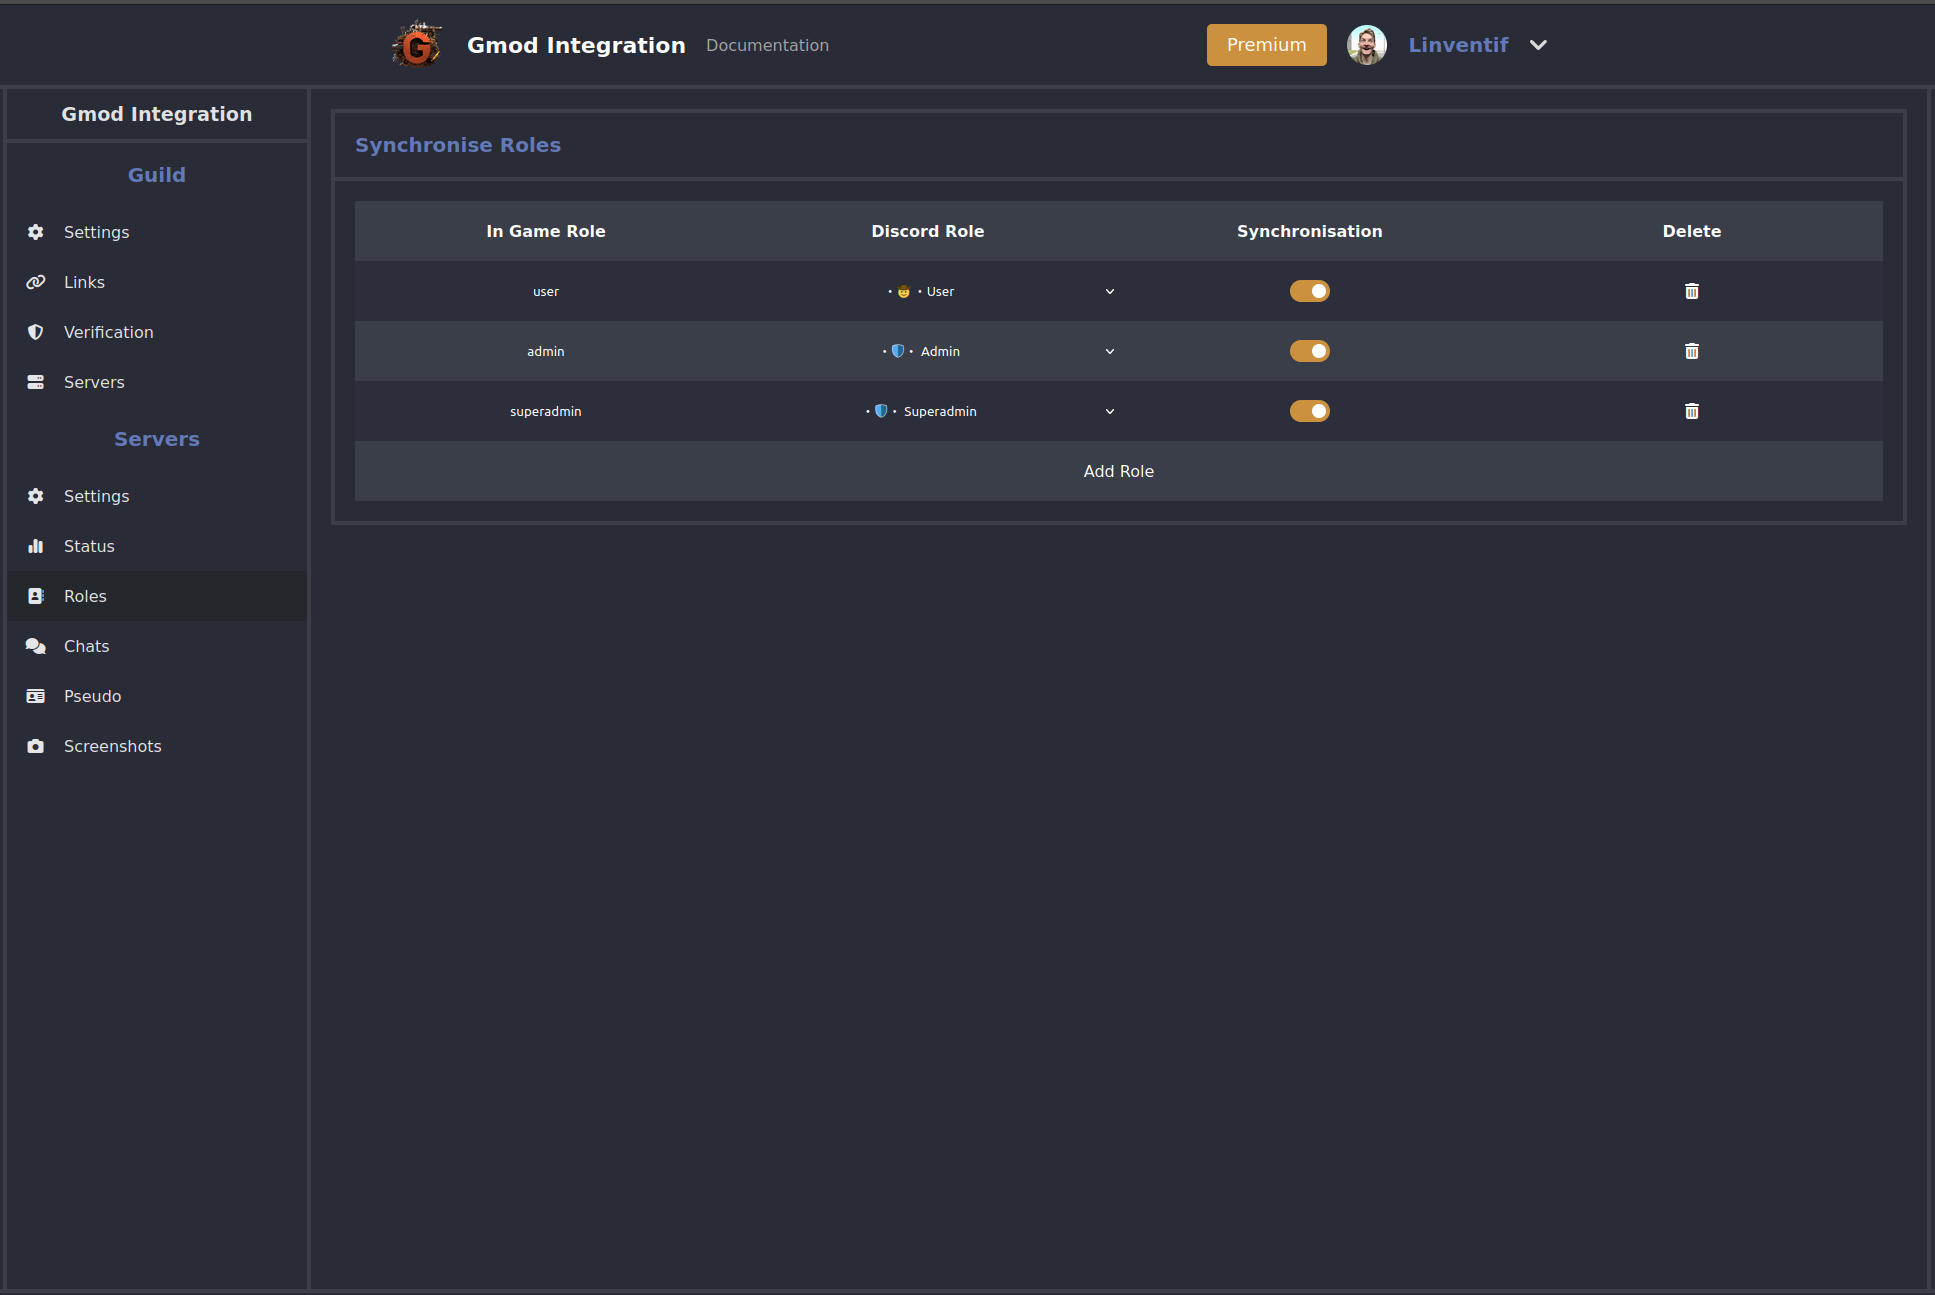Open Guild Servers page

(x=157, y=382)
